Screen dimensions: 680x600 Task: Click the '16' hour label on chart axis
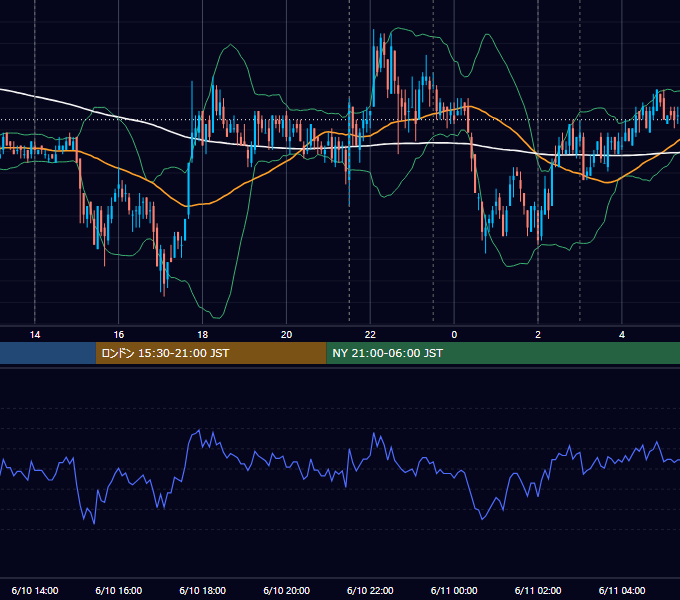(x=119, y=335)
